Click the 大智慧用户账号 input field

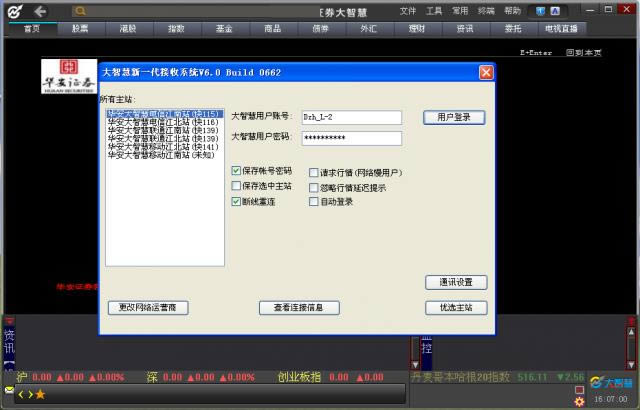(x=352, y=117)
